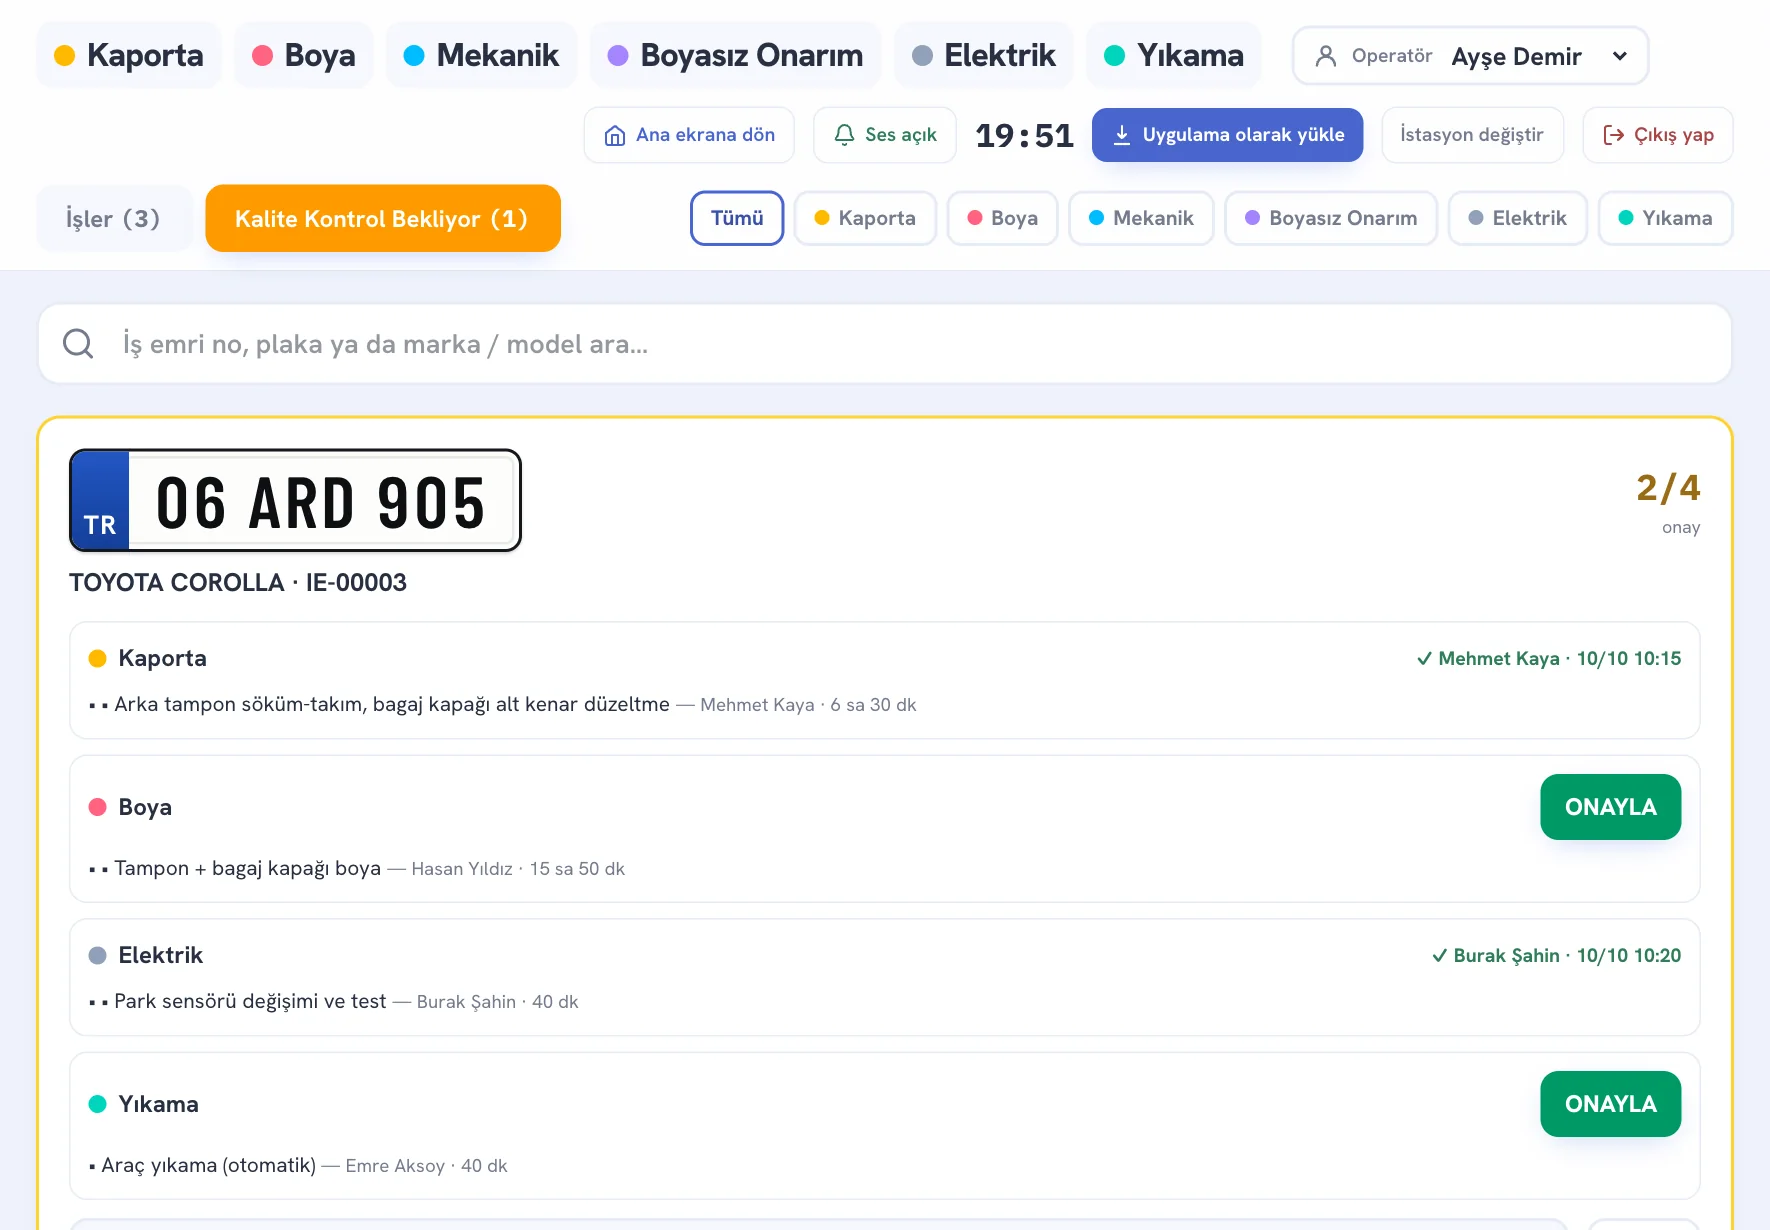This screenshot has height=1230, width=1770.
Task: Click Burak Şahin 10/10 10:20 approval text
Action: click(1556, 956)
